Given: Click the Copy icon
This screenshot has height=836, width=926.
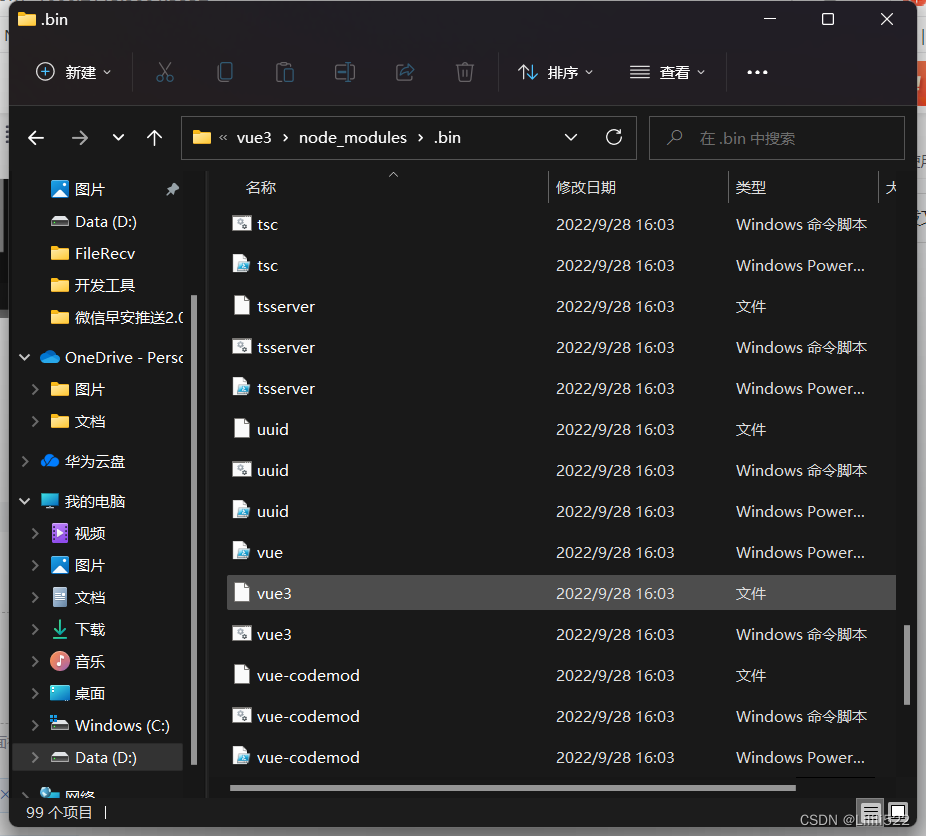Looking at the screenshot, I should click(x=225, y=71).
